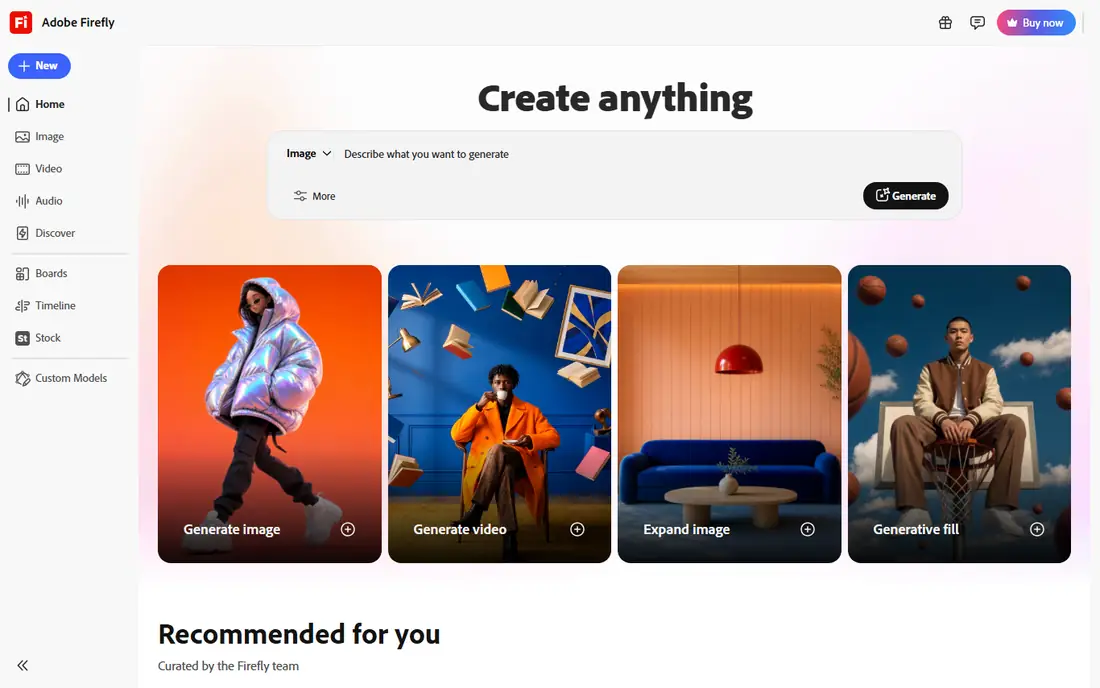Click the Video filmstrip icon in sidebar
Viewport: 1100px width, 688px height.
tap(22, 169)
